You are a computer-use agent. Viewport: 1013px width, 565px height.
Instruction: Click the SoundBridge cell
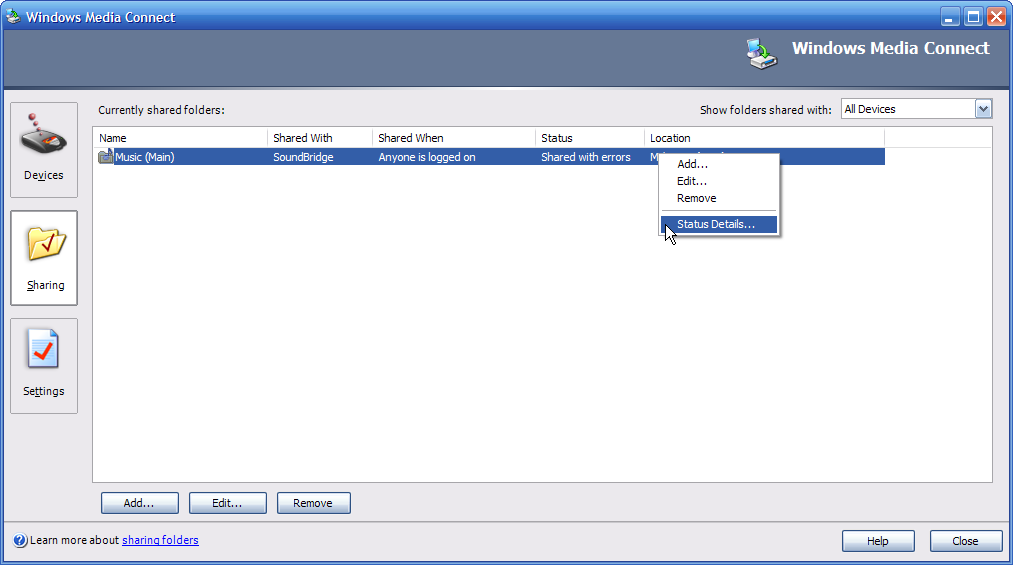point(303,157)
